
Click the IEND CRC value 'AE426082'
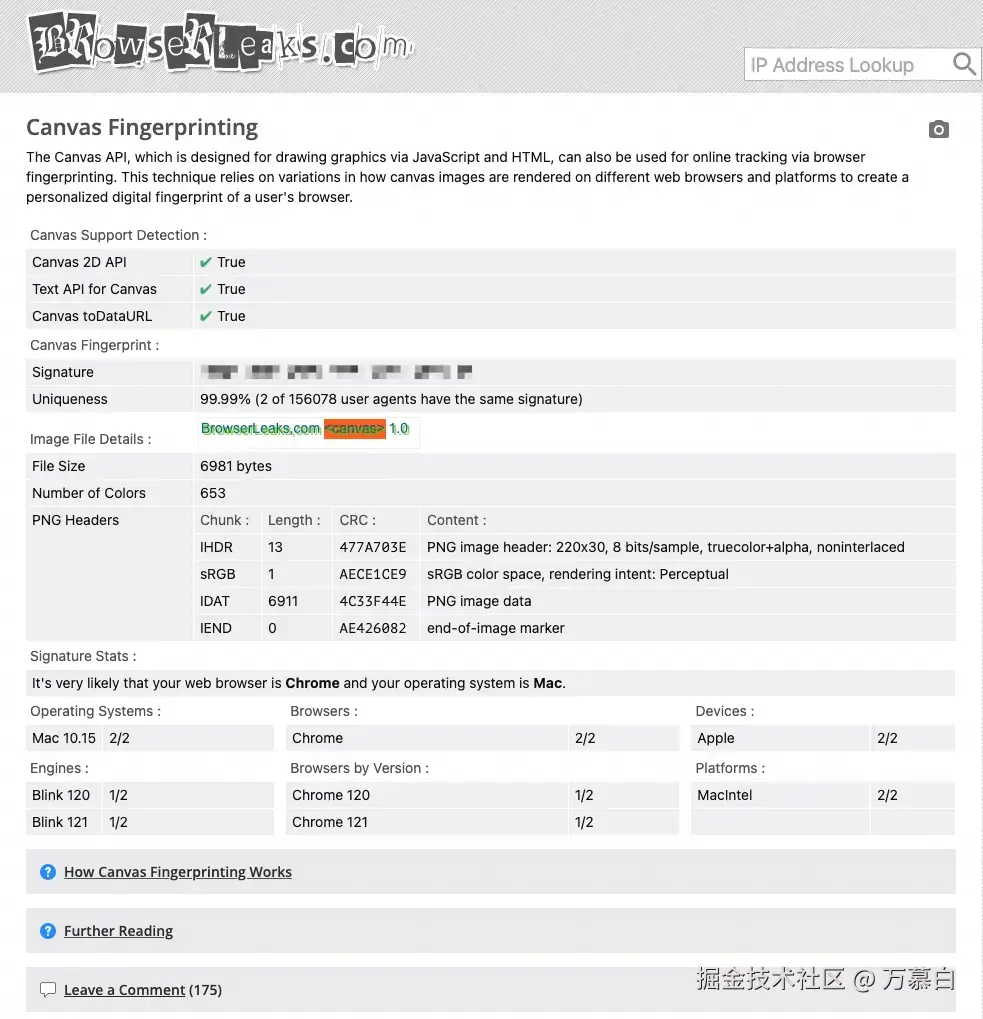click(x=373, y=628)
